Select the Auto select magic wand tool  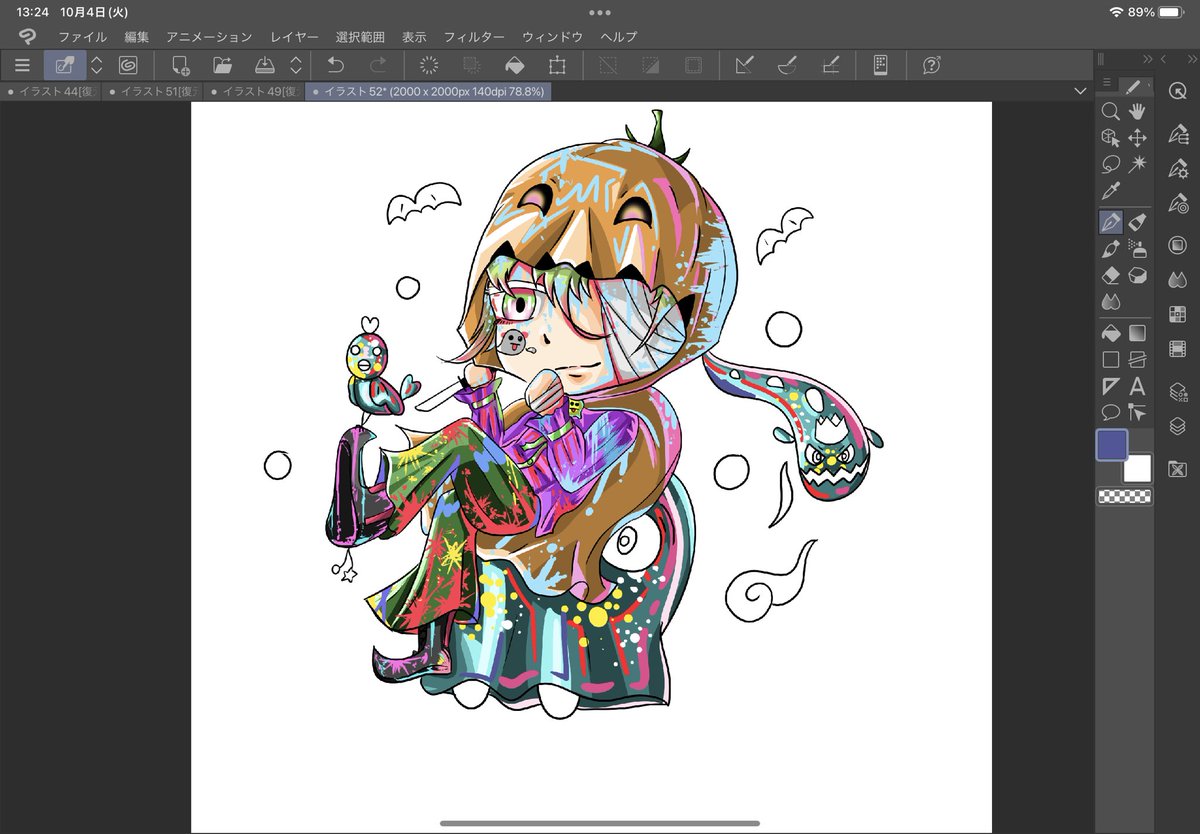point(1137,164)
